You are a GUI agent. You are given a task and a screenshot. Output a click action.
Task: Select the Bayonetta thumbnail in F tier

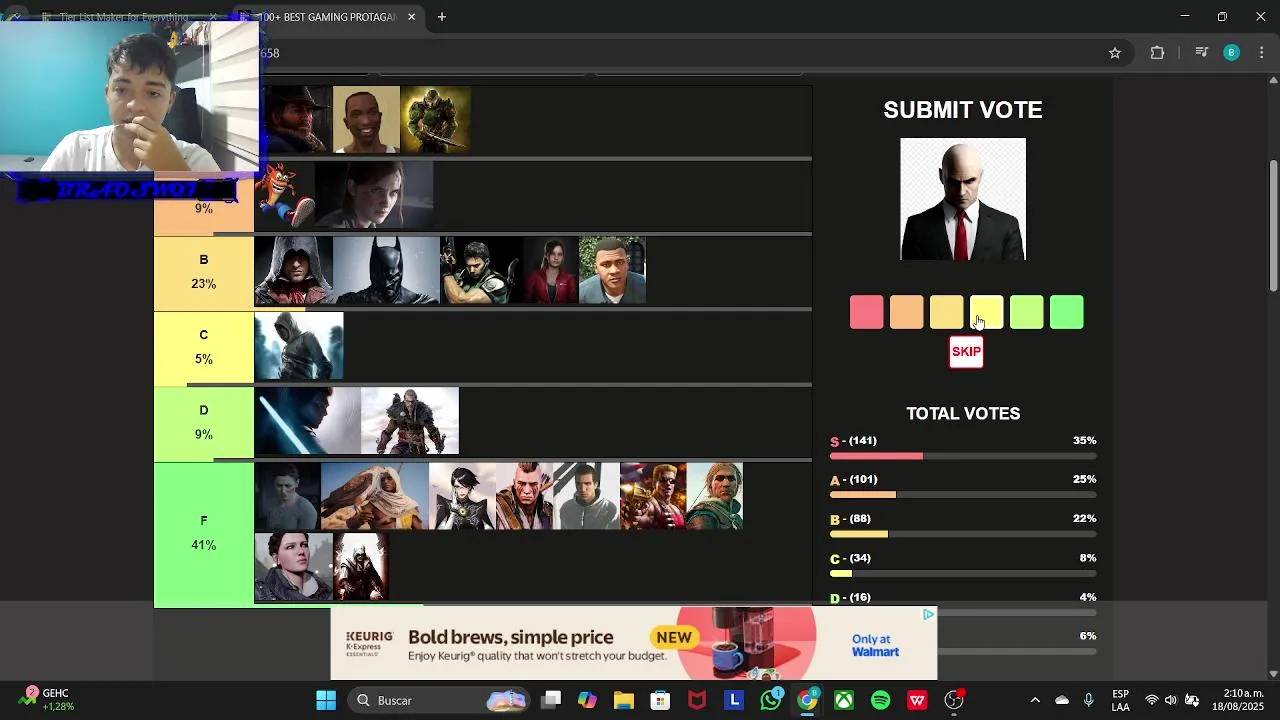(x=462, y=496)
